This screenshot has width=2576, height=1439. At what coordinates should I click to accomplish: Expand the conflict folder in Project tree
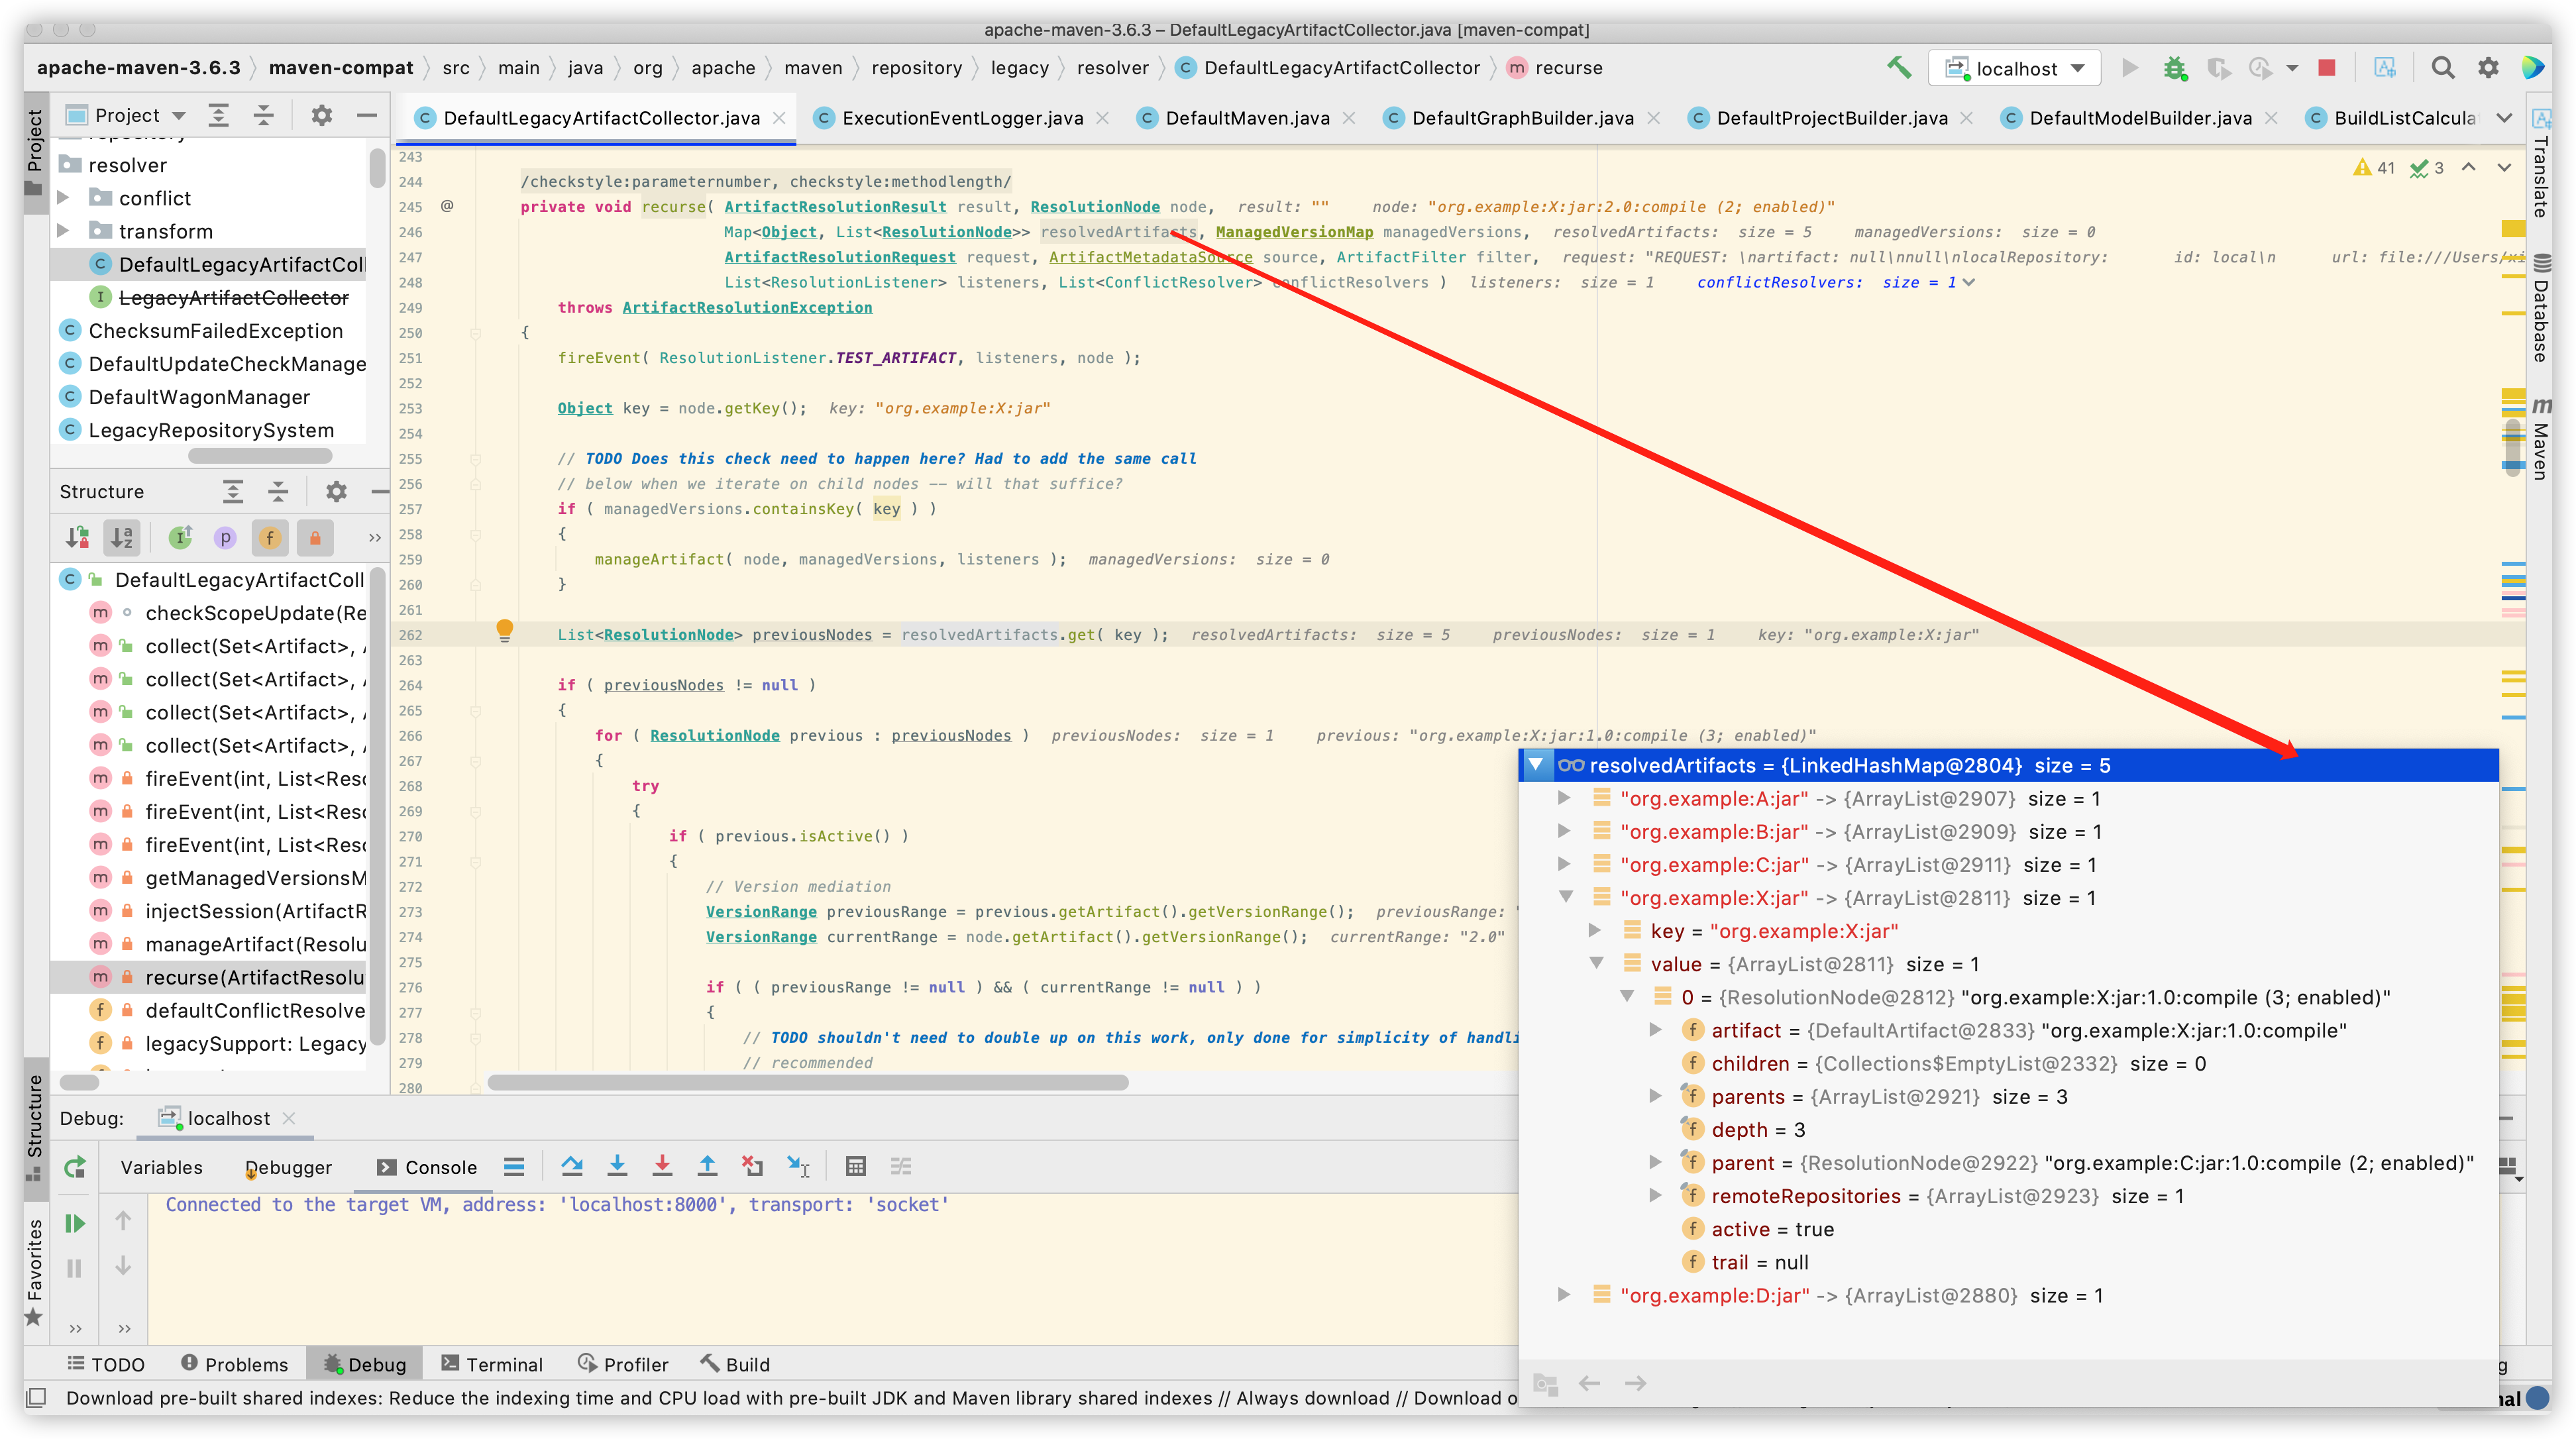click(63, 198)
